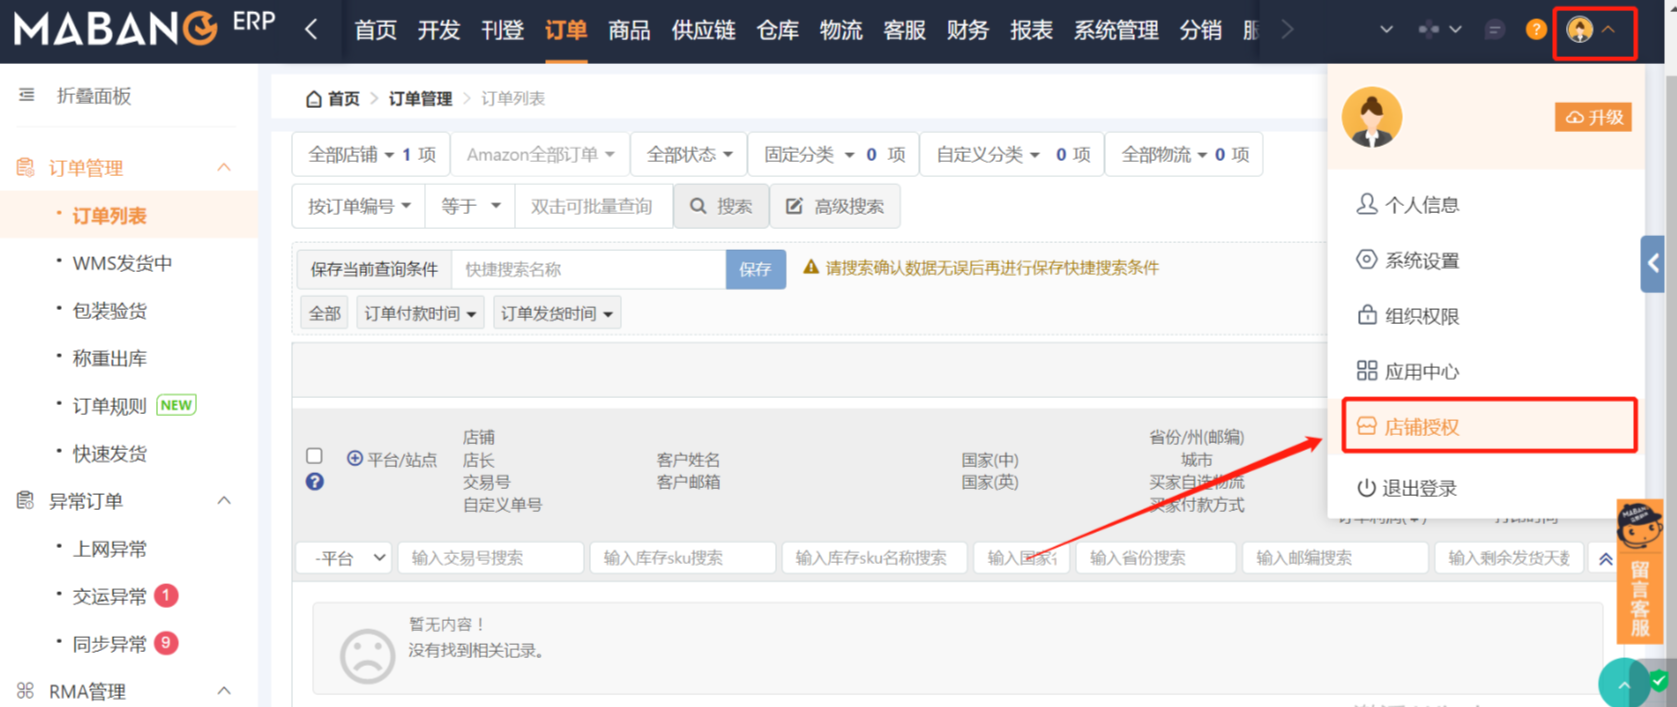The image size is (1677, 707).
Task: Click the blue side panel collapse arrow
Action: tap(1653, 263)
